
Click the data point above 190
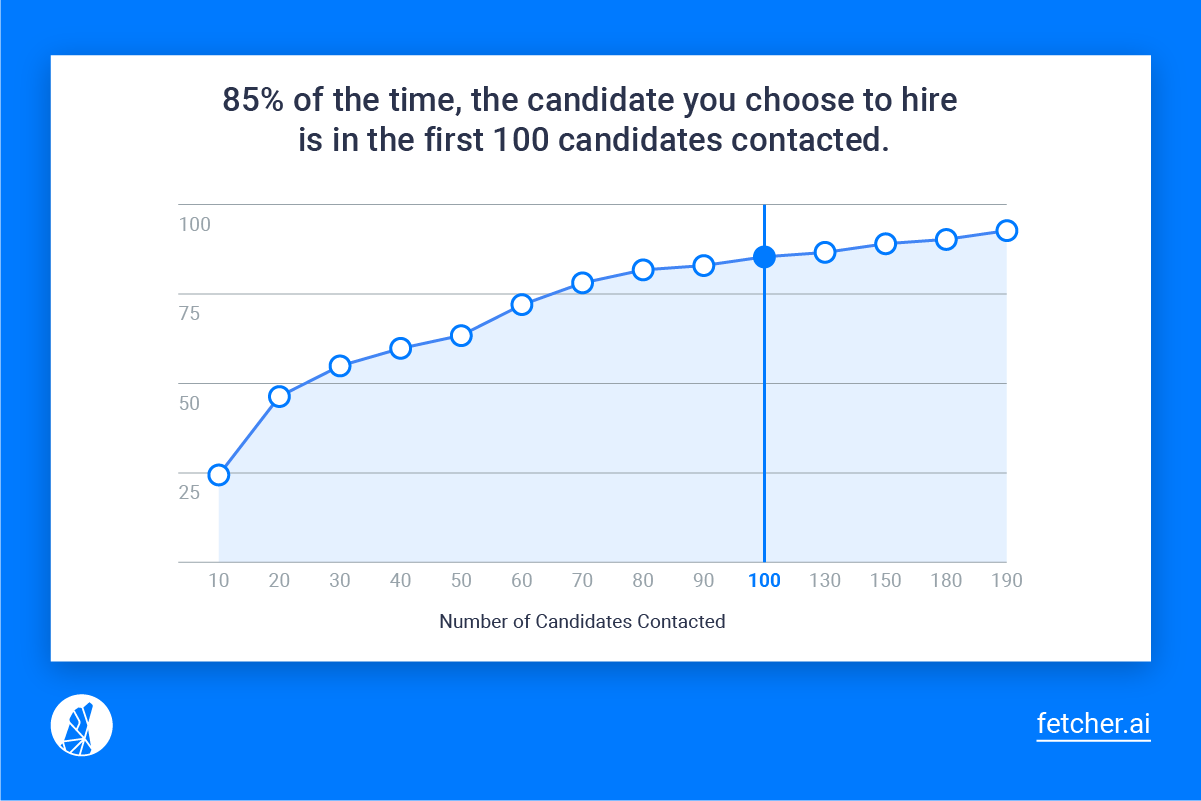[1007, 231]
